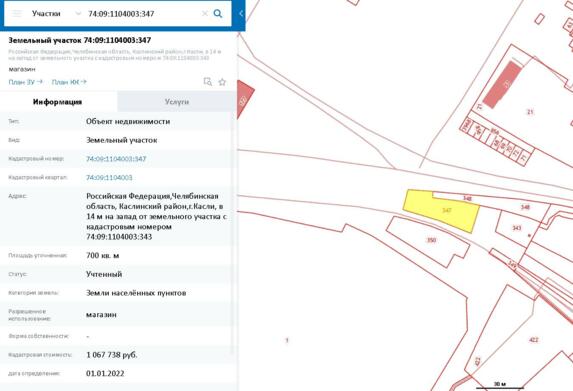573x391 pixels.
Task: Collapse the info panel with arrow
Action: (x=240, y=14)
